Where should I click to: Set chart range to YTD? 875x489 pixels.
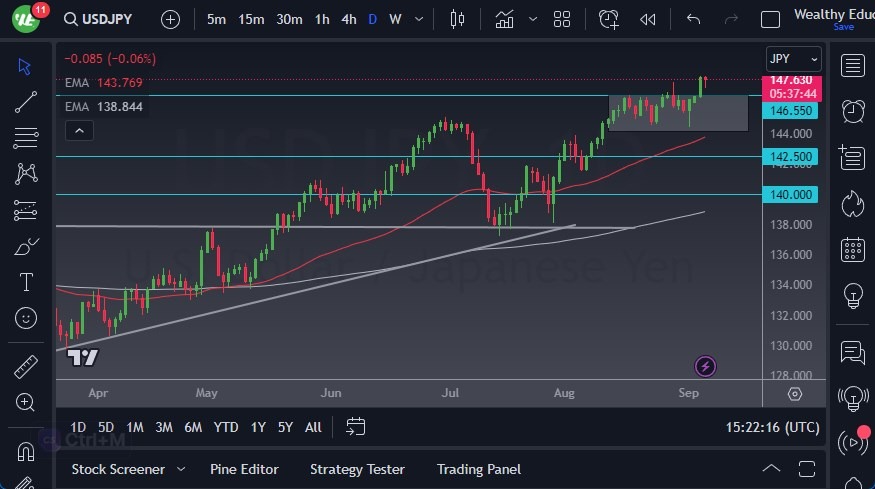tap(226, 427)
